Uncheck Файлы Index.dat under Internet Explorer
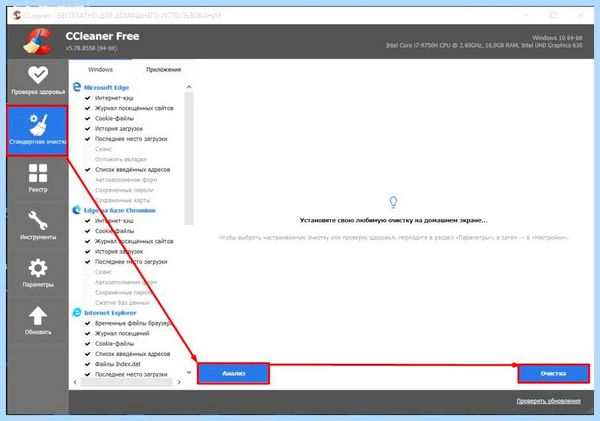This screenshot has width=600, height=421. coord(88,364)
